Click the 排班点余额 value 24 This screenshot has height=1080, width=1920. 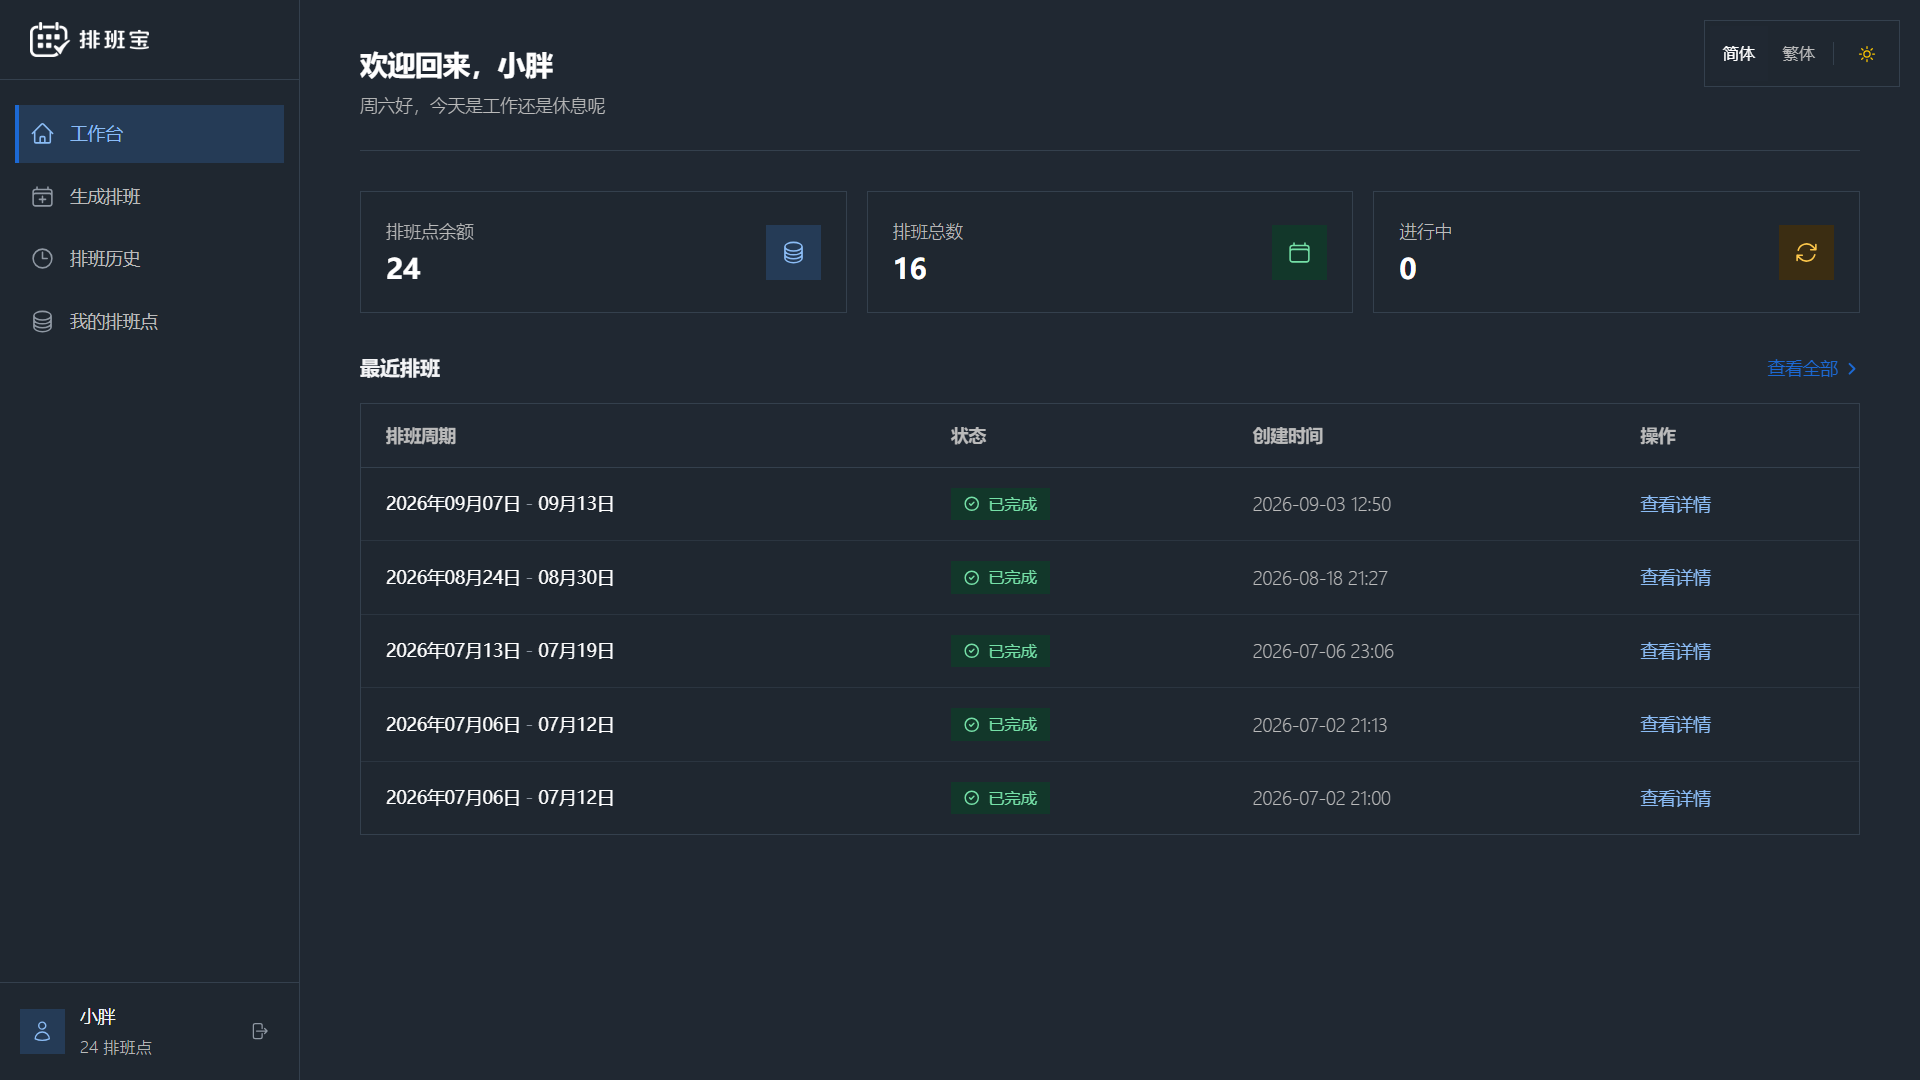(x=403, y=269)
